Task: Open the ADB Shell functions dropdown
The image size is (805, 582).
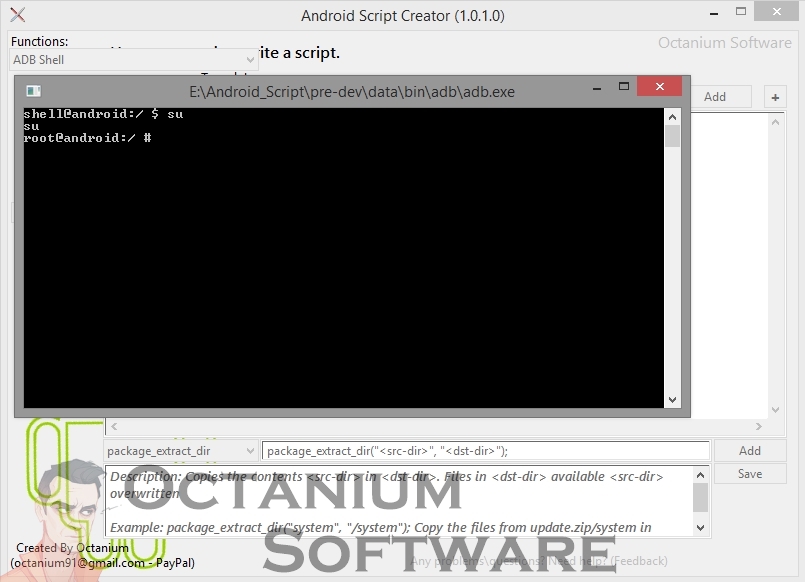Action: click(133, 60)
